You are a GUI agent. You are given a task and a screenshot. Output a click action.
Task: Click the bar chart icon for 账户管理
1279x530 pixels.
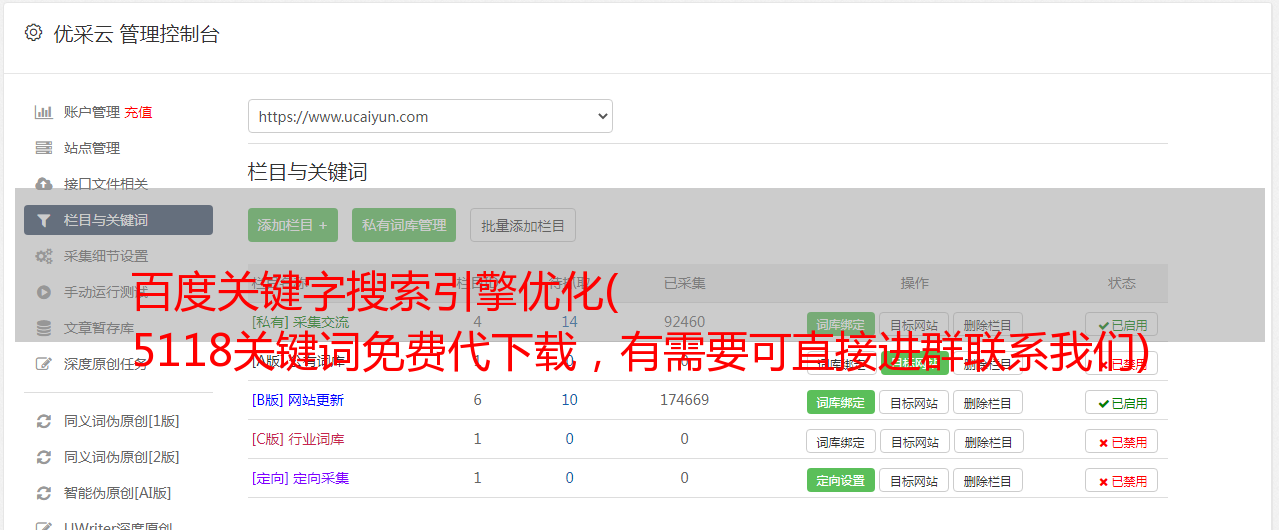43,112
